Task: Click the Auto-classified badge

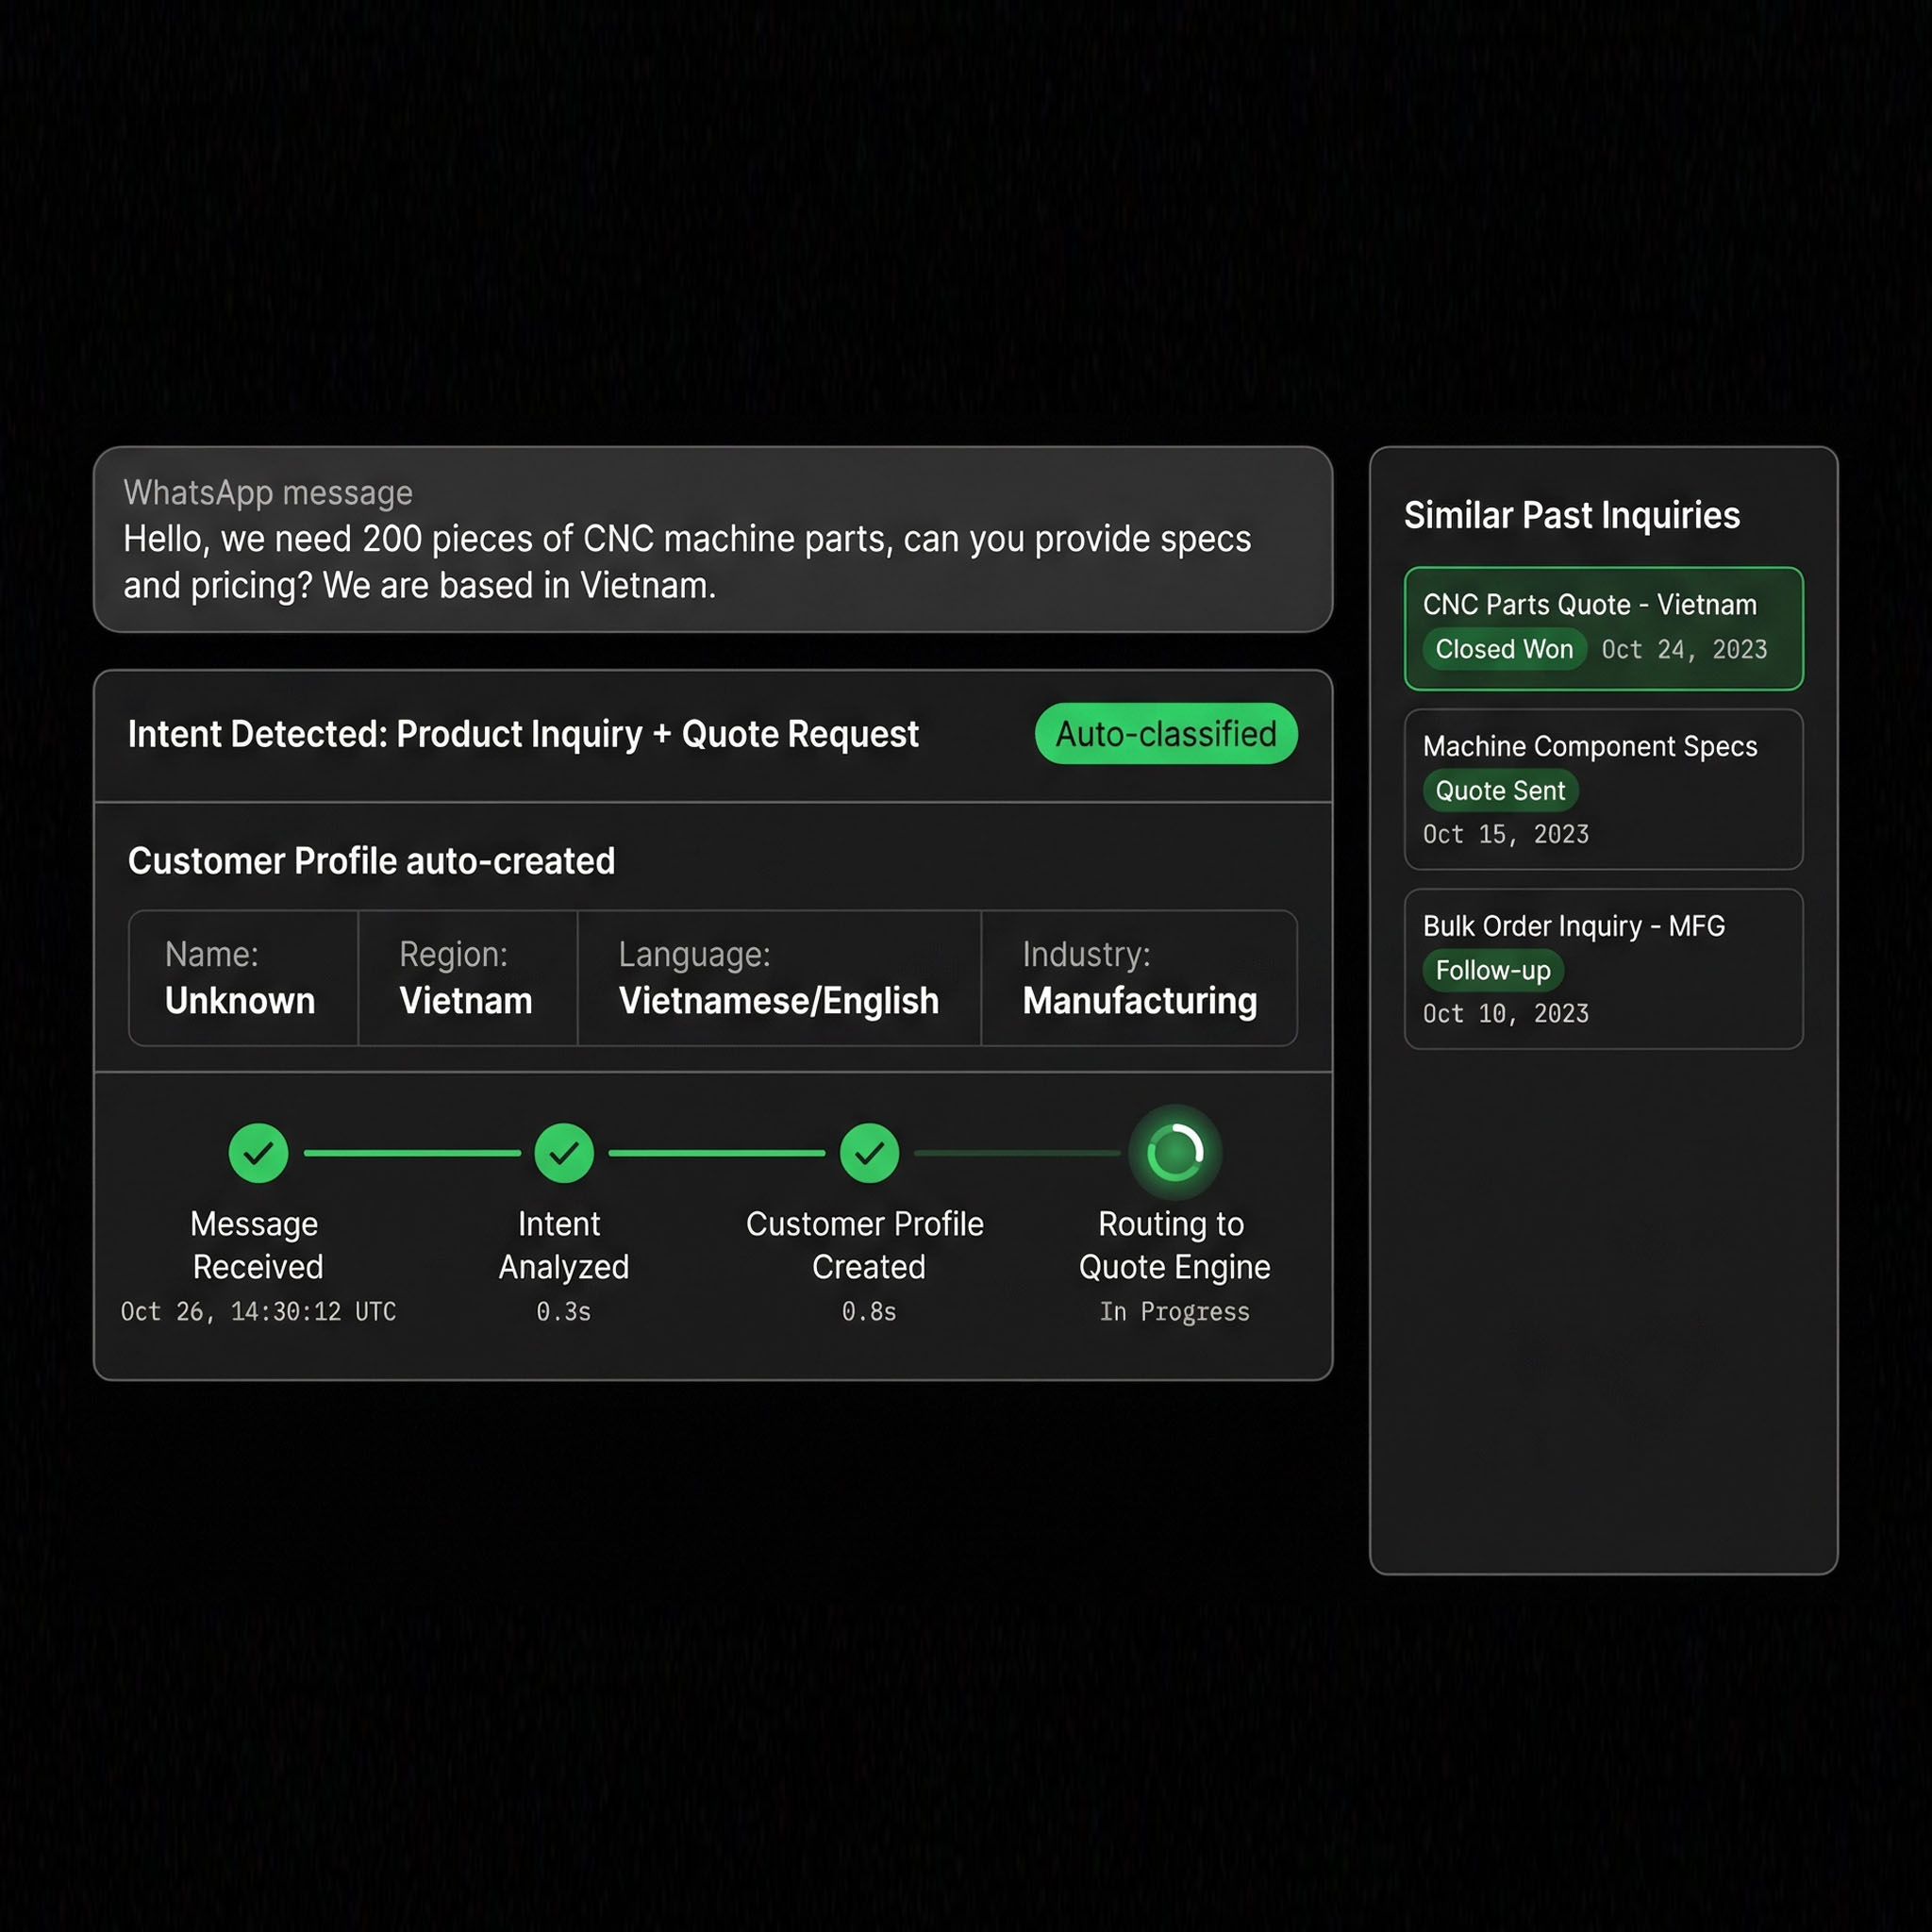Action: (x=1166, y=734)
